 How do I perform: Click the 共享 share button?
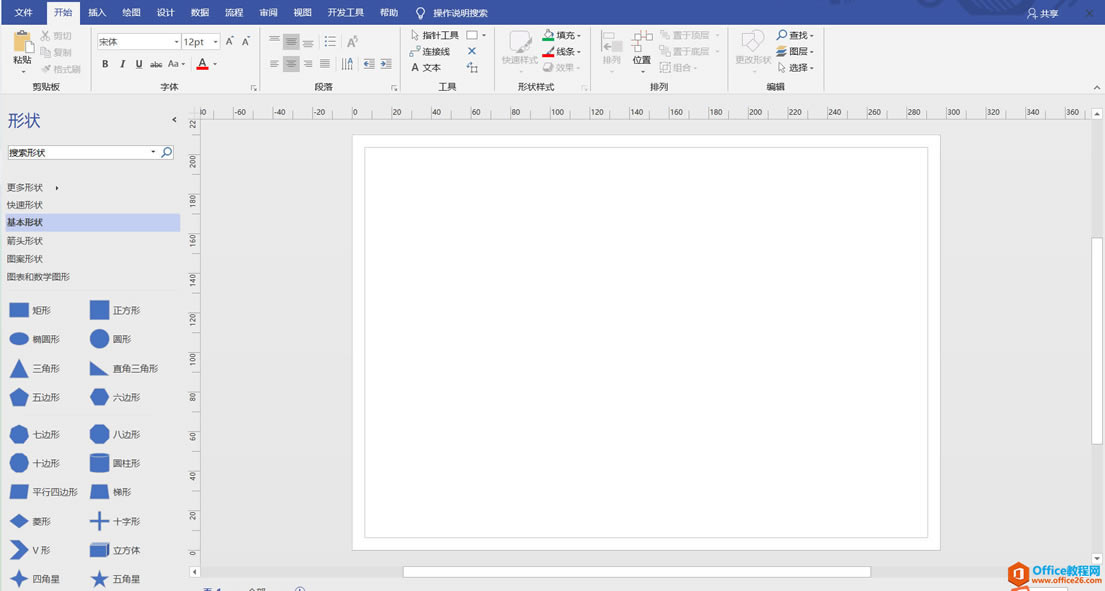pyautogui.click(x=1043, y=14)
